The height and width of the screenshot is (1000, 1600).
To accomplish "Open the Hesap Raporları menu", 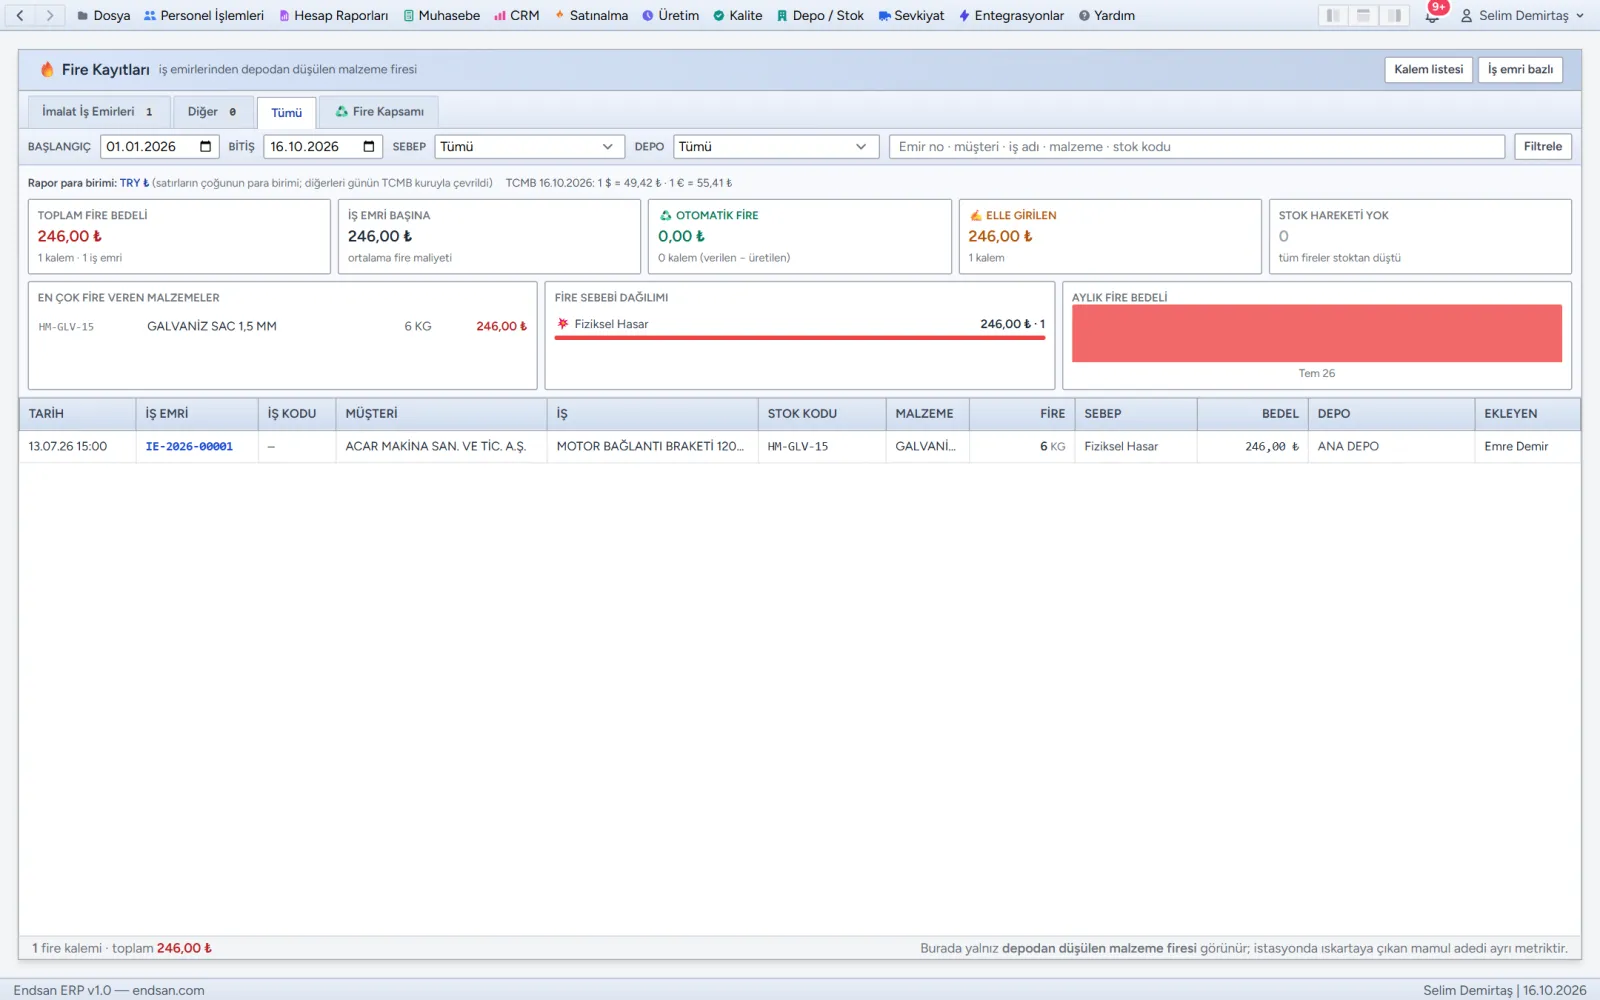I will click(334, 15).
